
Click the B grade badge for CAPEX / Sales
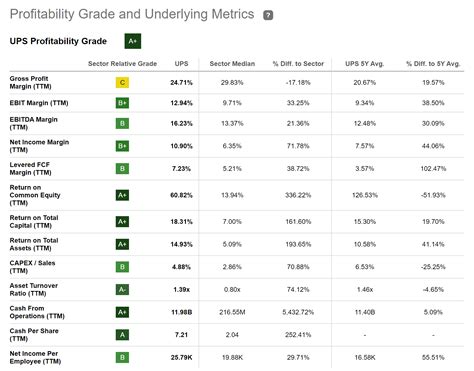tap(122, 267)
